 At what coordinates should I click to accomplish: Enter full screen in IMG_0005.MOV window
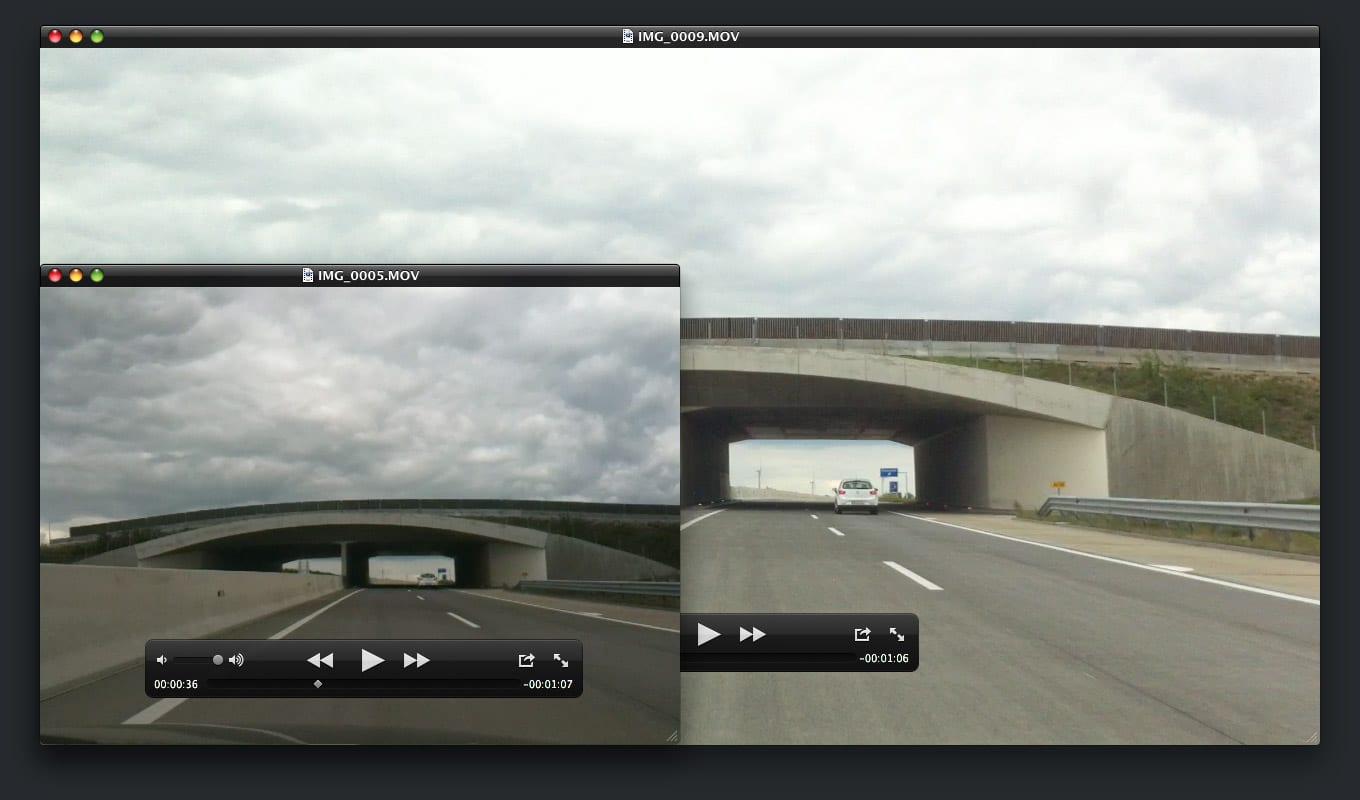click(x=561, y=660)
